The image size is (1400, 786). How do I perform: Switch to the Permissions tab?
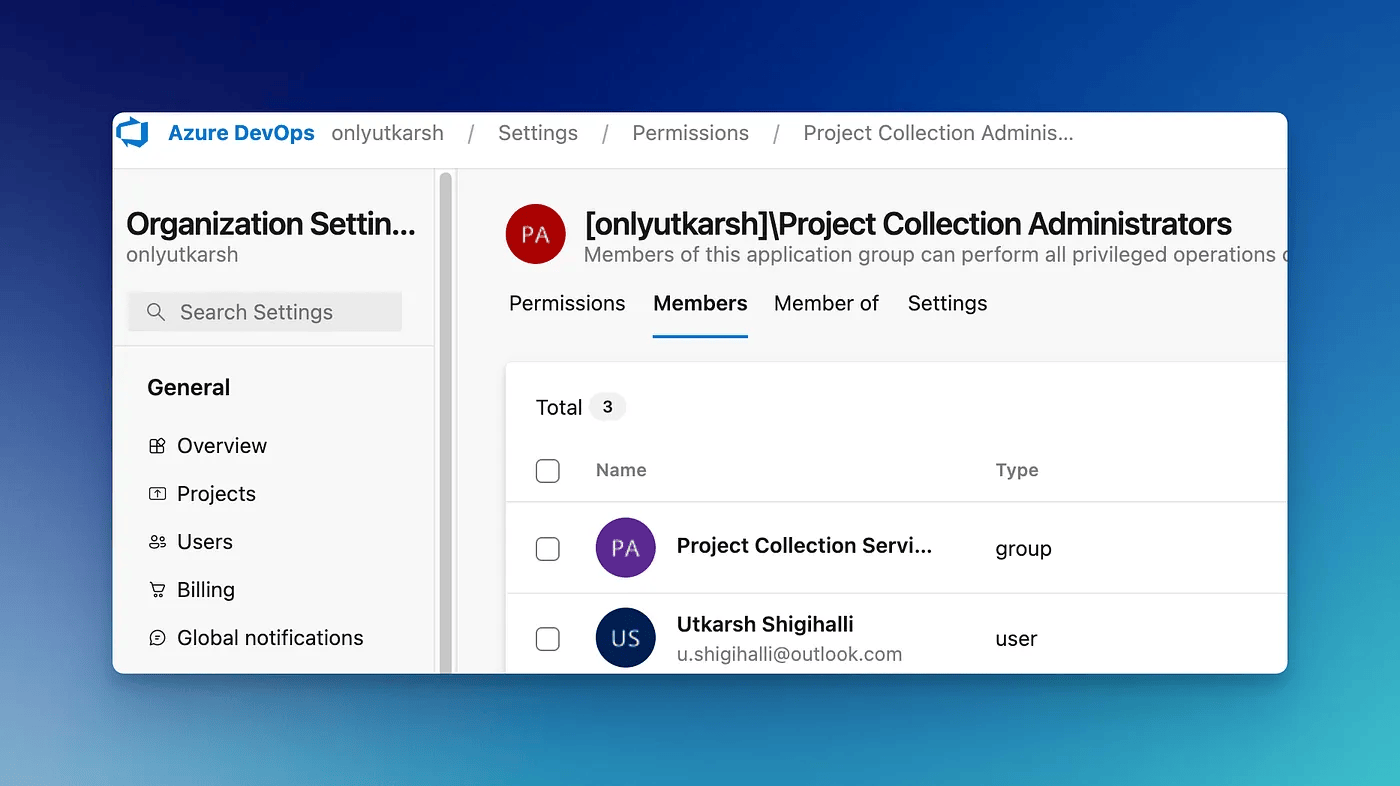[567, 304]
